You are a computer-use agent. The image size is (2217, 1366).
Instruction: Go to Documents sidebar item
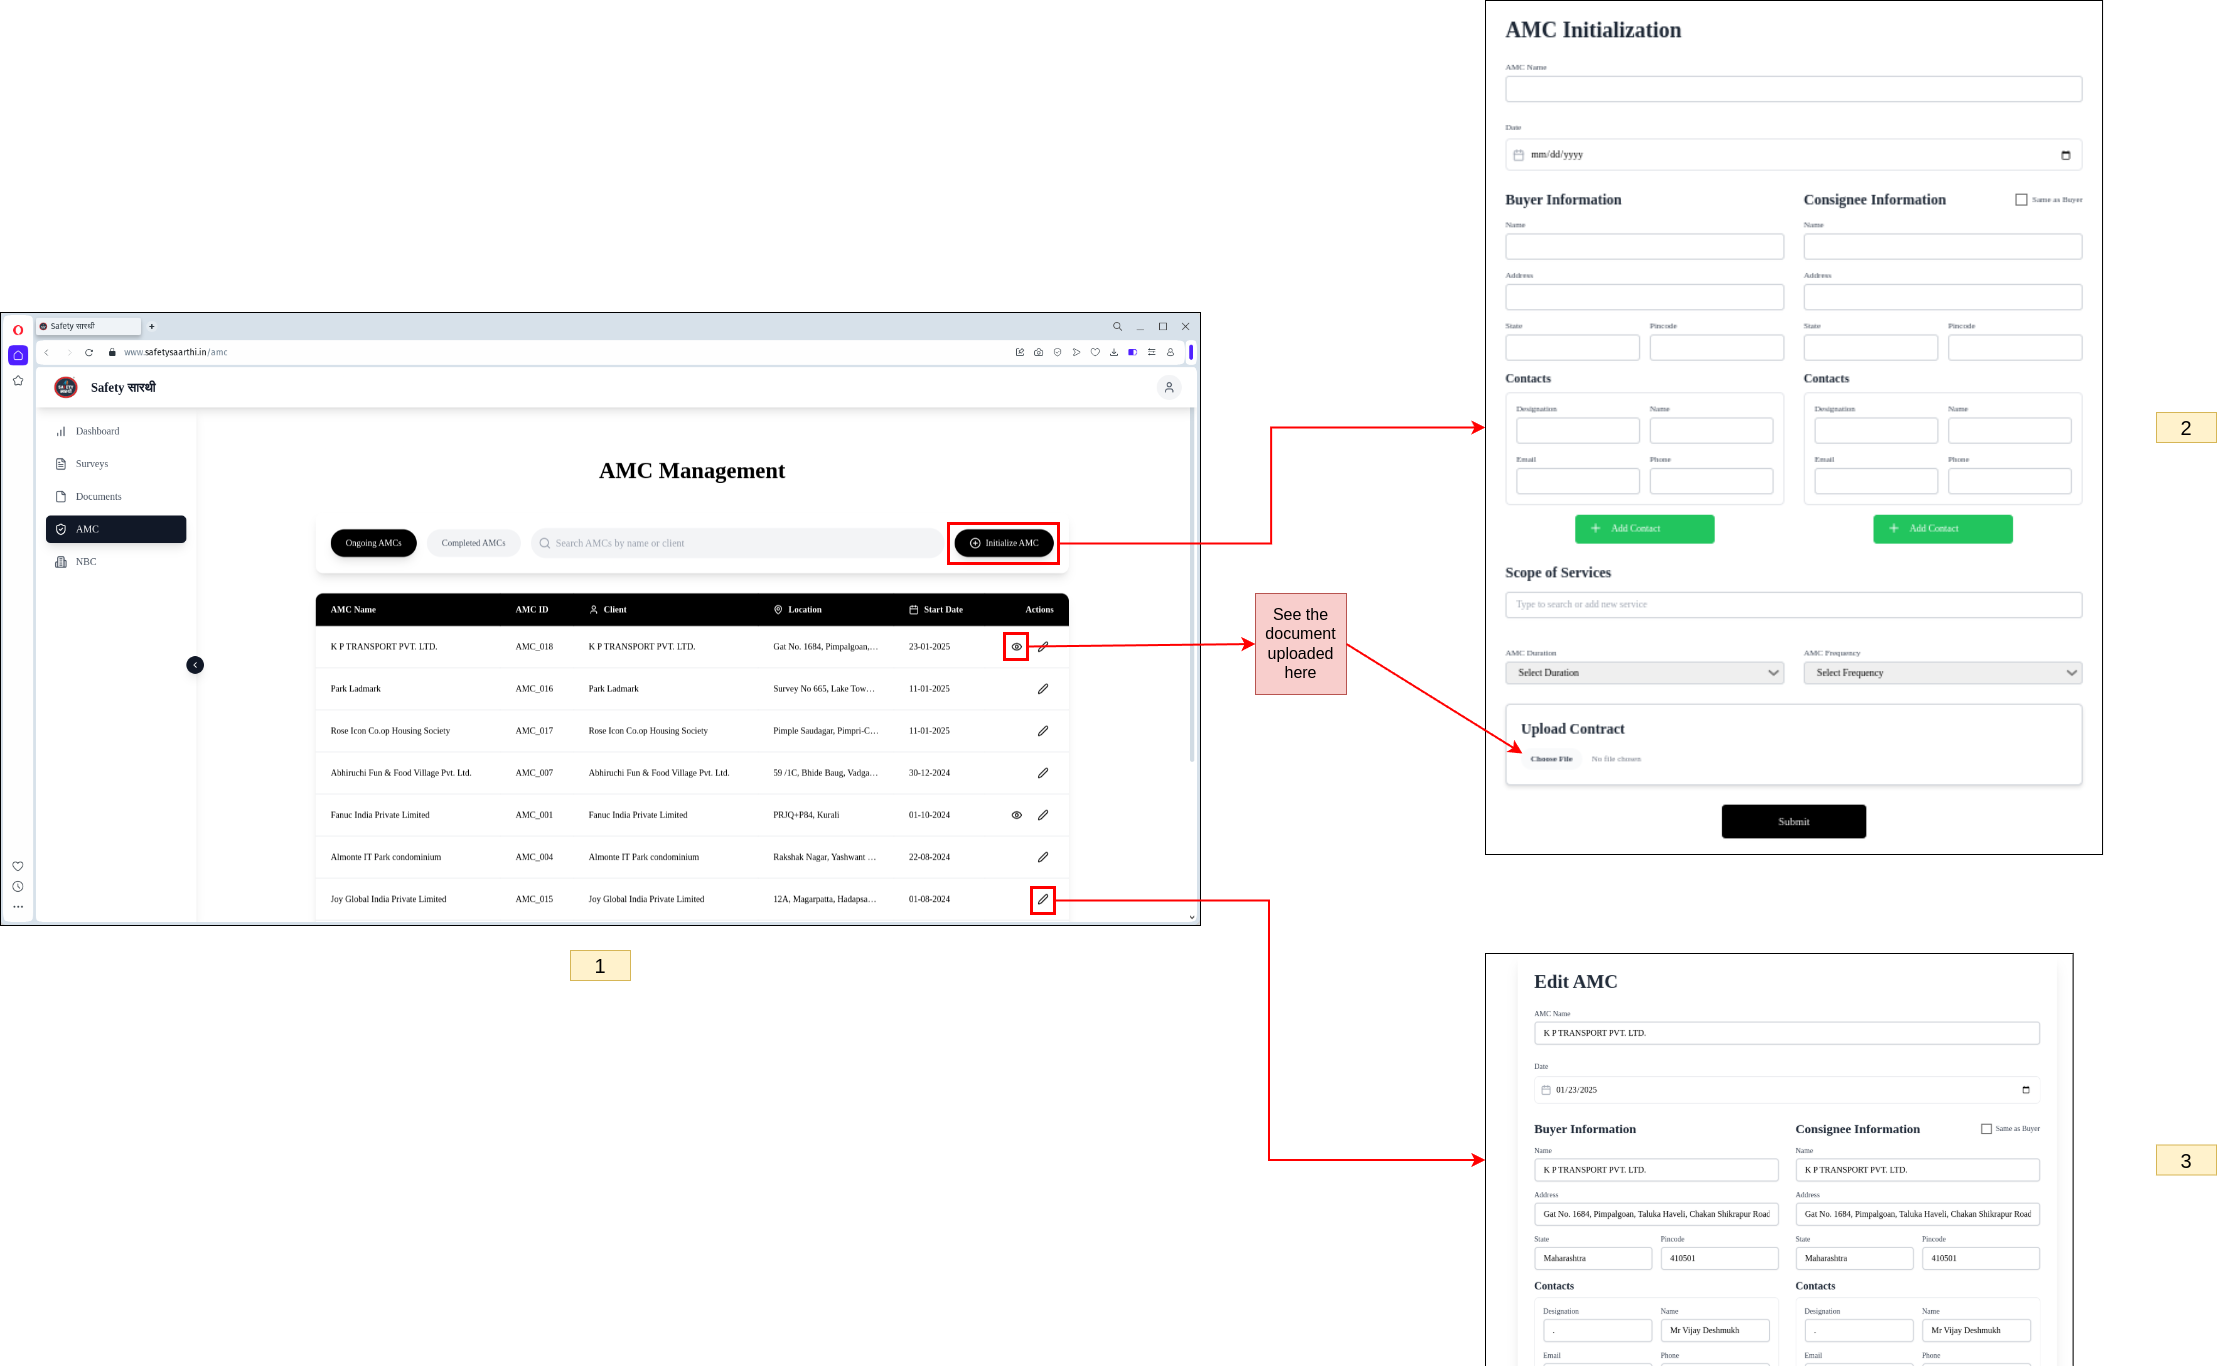pyautogui.click(x=98, y=497)
